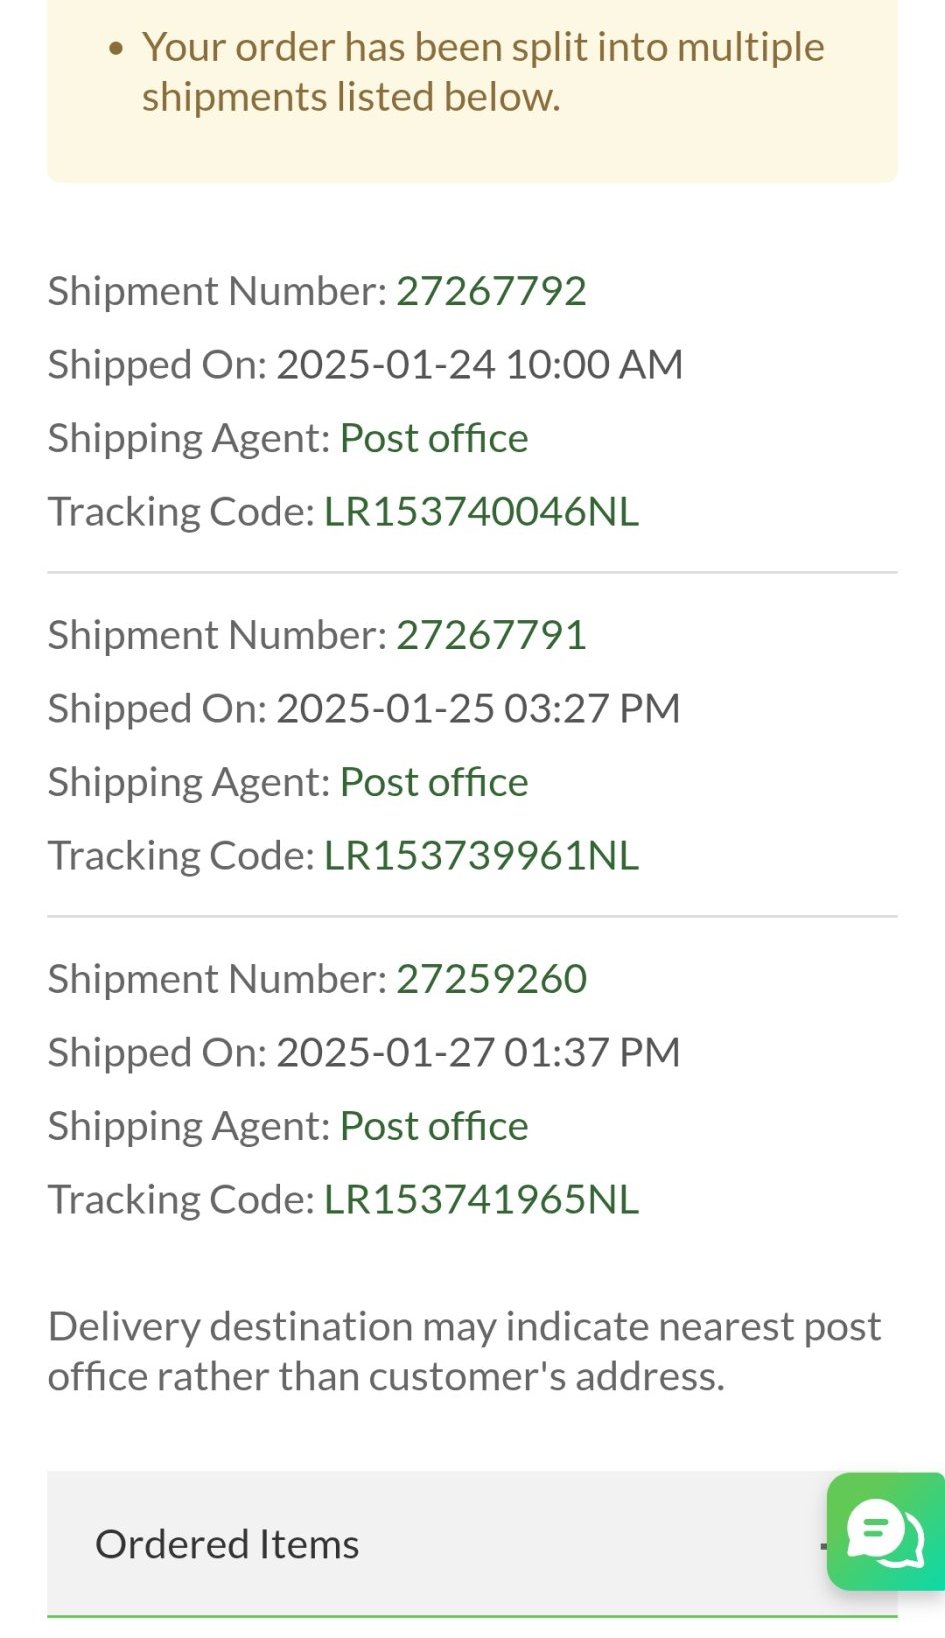Open the live chat support widget
This screenshot has width=945, height=1638.
[x=886, y=1530]
